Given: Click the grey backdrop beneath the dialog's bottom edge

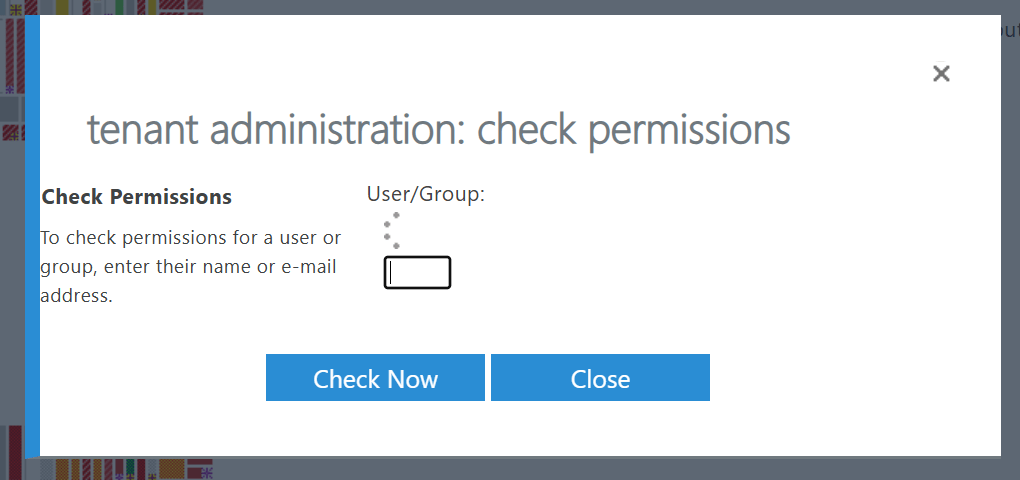Looking at the screenshot, I should (x=600, y=469).
